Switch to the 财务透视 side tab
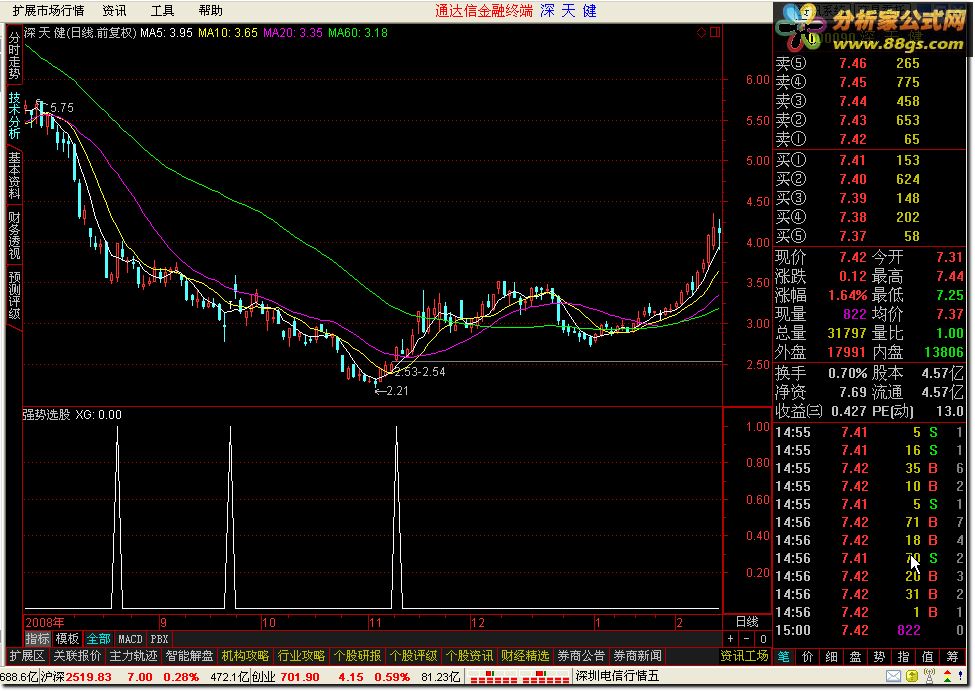 [14, 235]
